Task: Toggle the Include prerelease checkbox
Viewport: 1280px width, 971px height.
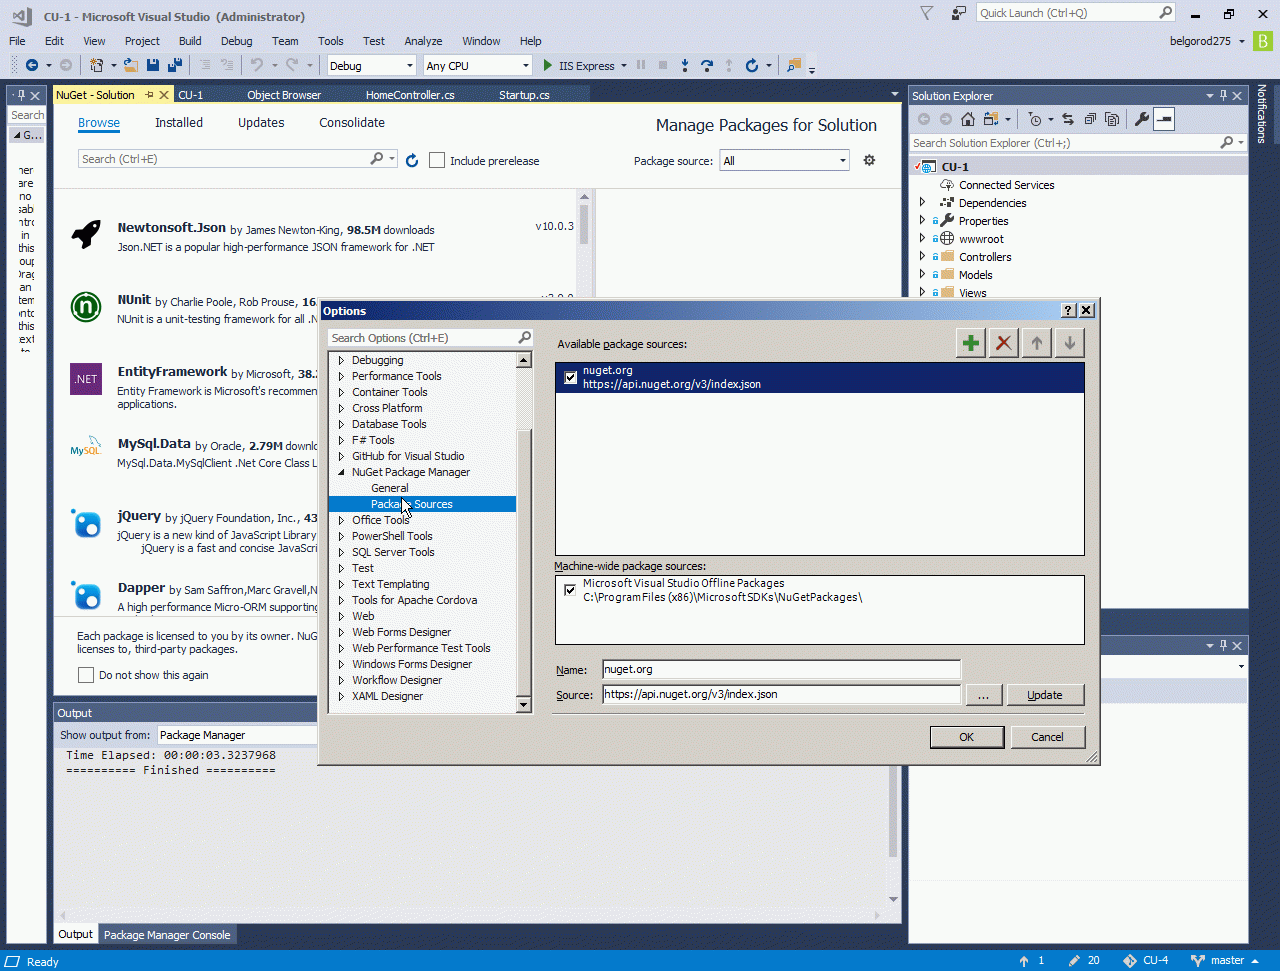Action: tap(437, 160)
